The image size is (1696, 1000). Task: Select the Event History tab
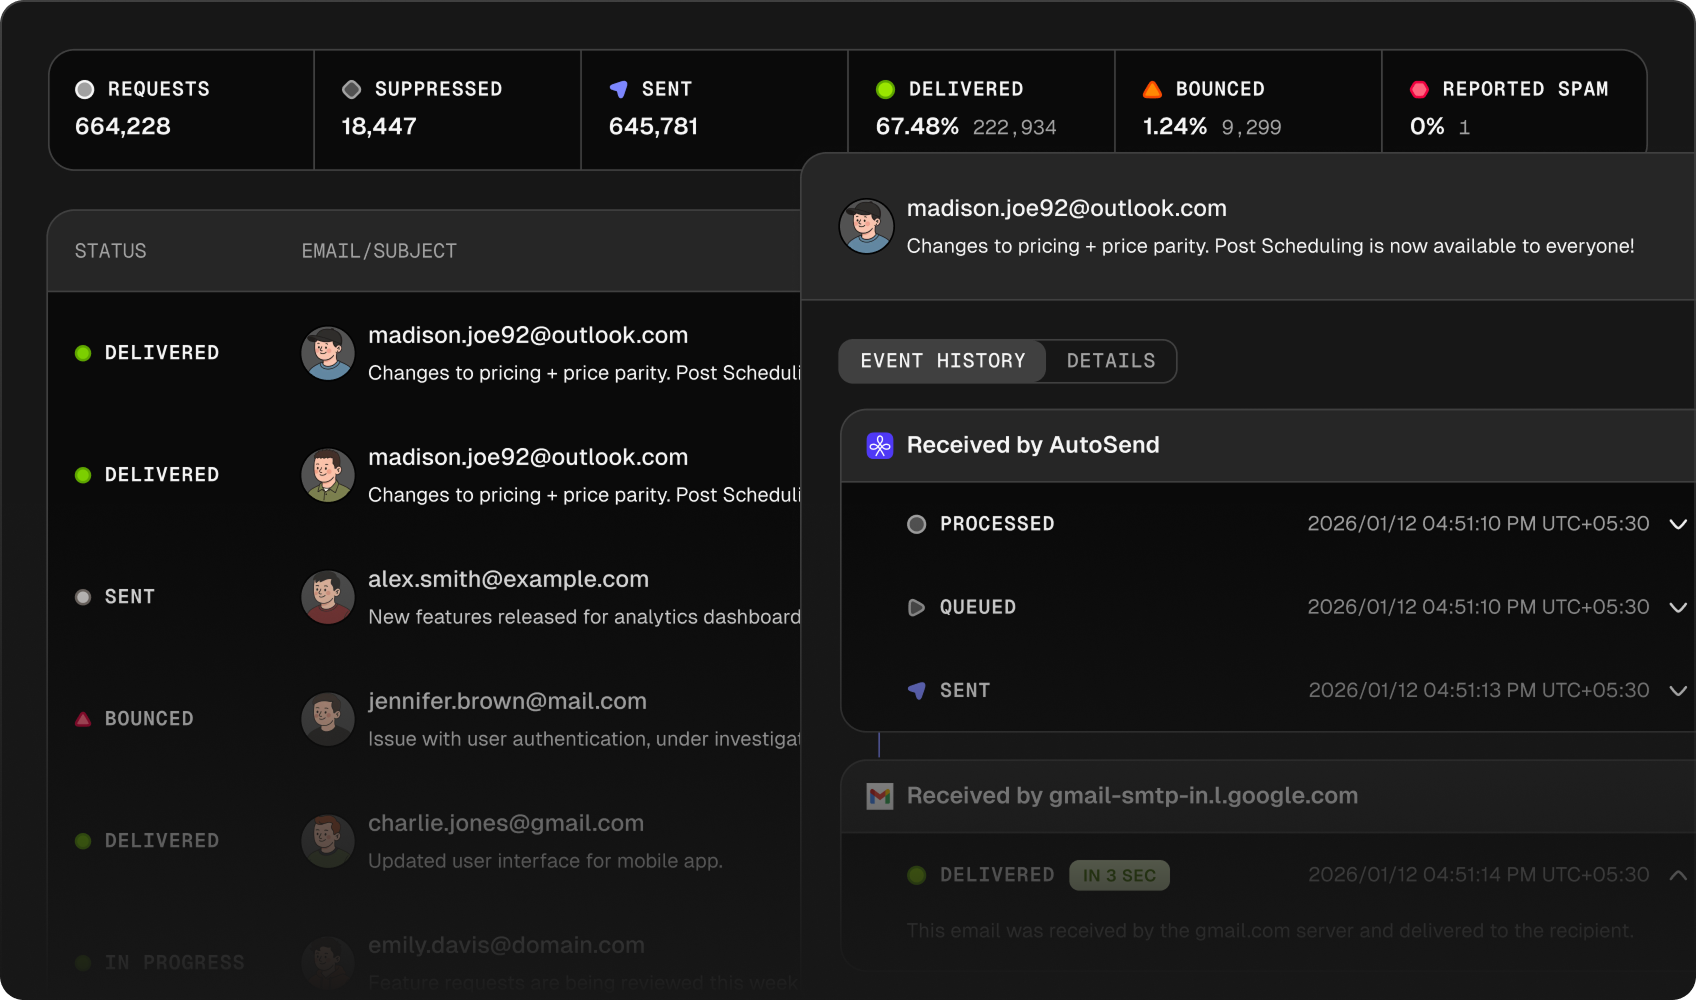[942, 361]
